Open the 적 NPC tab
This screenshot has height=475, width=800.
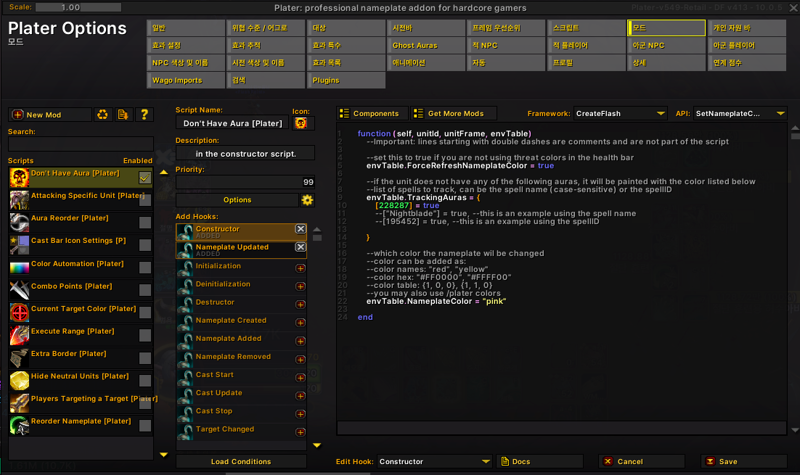click(x=506, y=45)
